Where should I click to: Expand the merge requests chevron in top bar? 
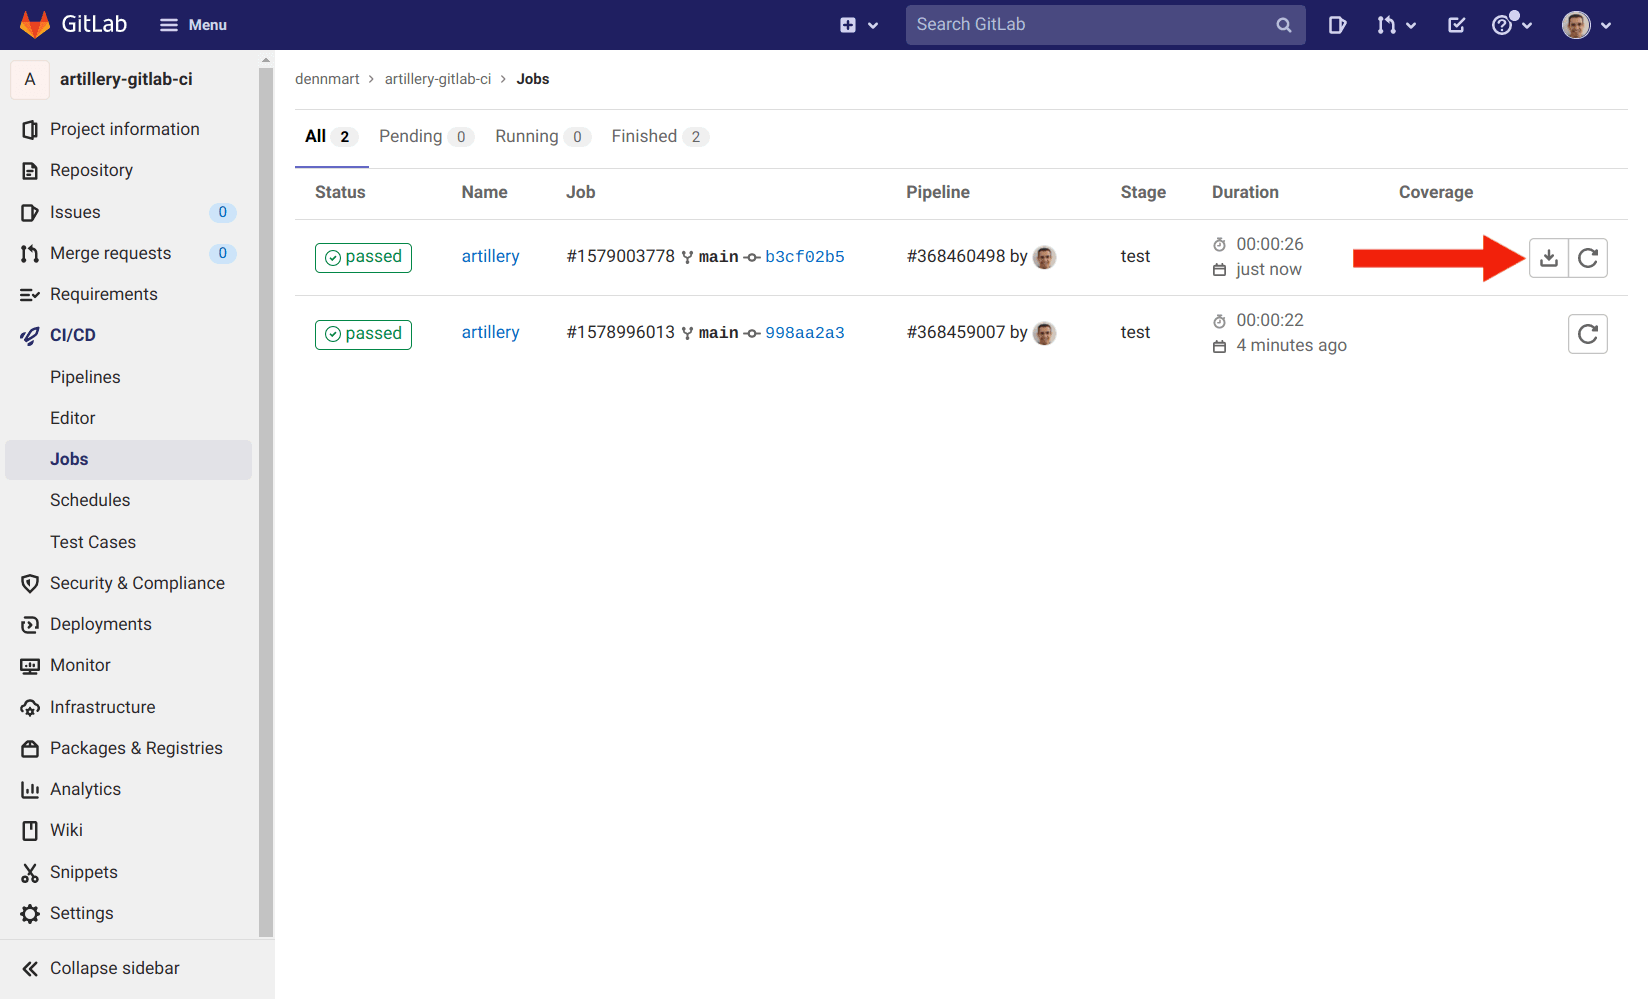coord(1410,24)
